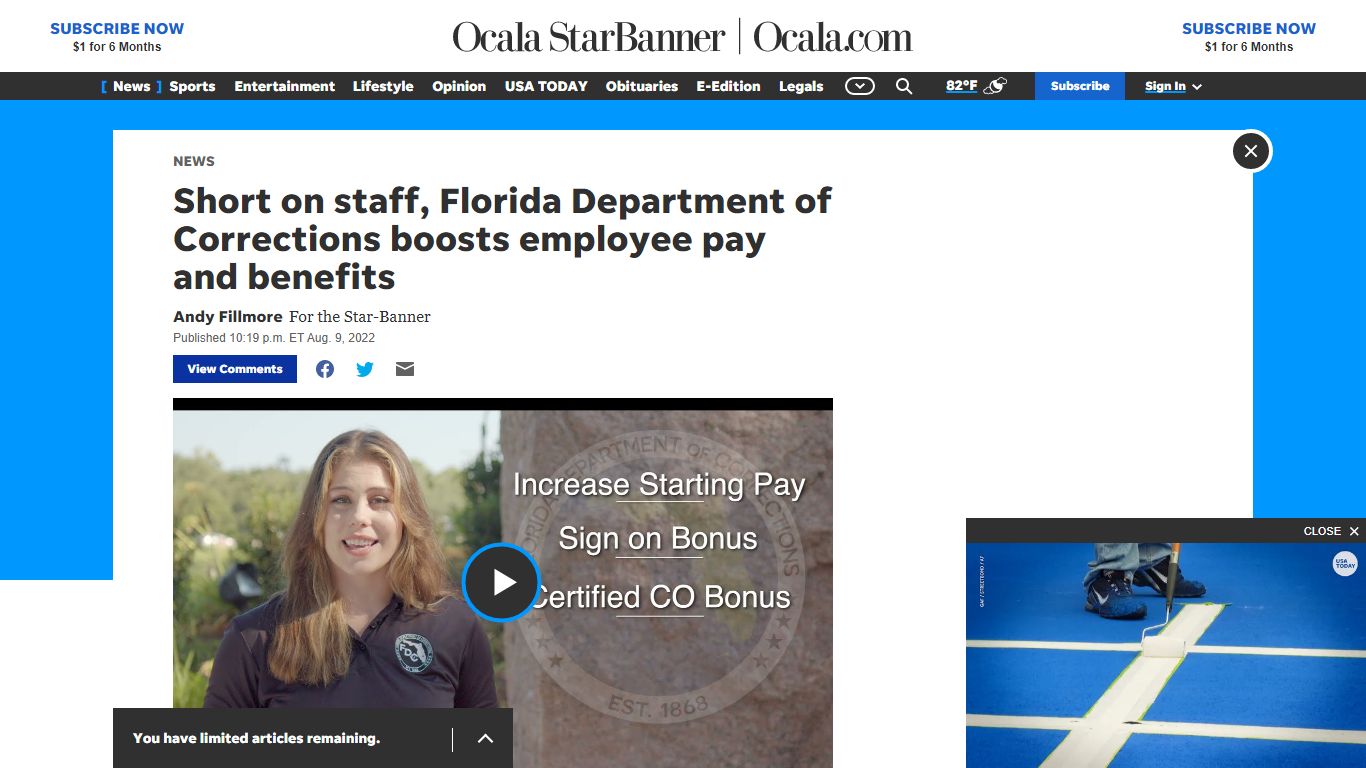Open the 82°F weather link
The image size is (1366, 768).
962,86
